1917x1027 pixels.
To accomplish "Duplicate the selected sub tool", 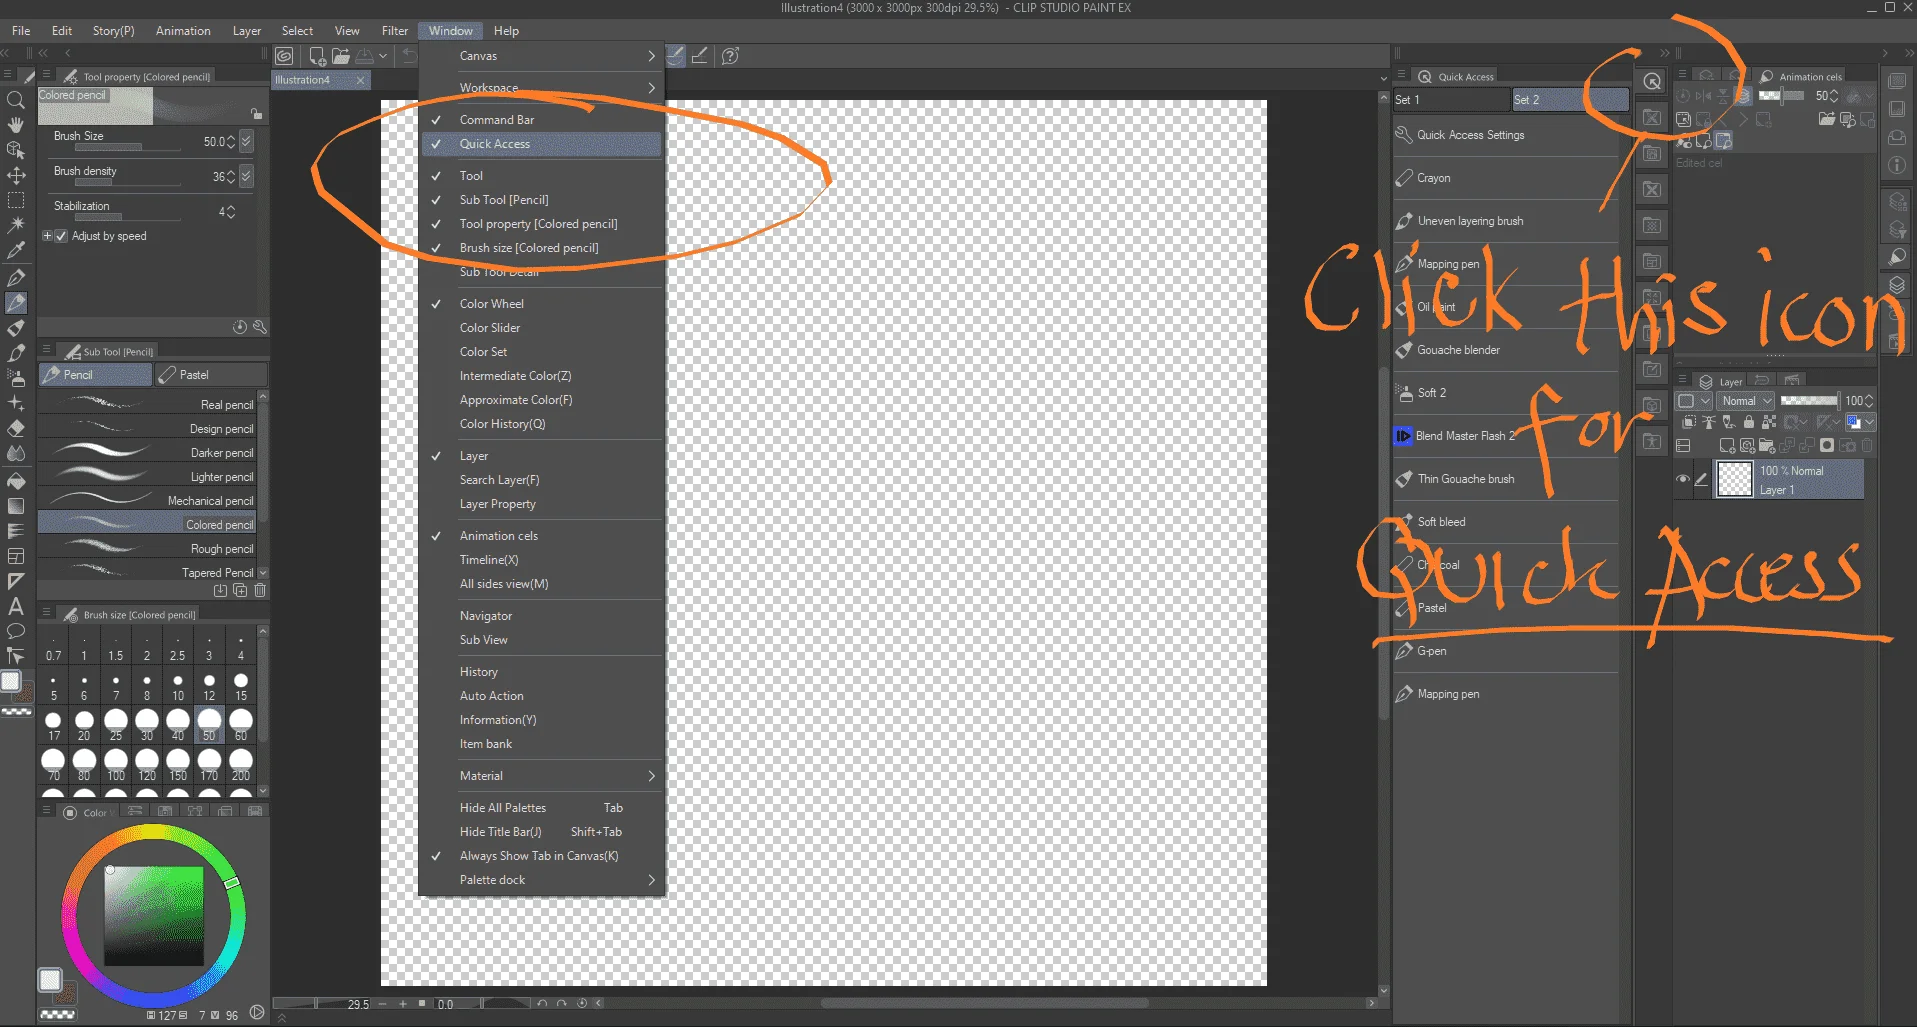I will tap(240, 590).
